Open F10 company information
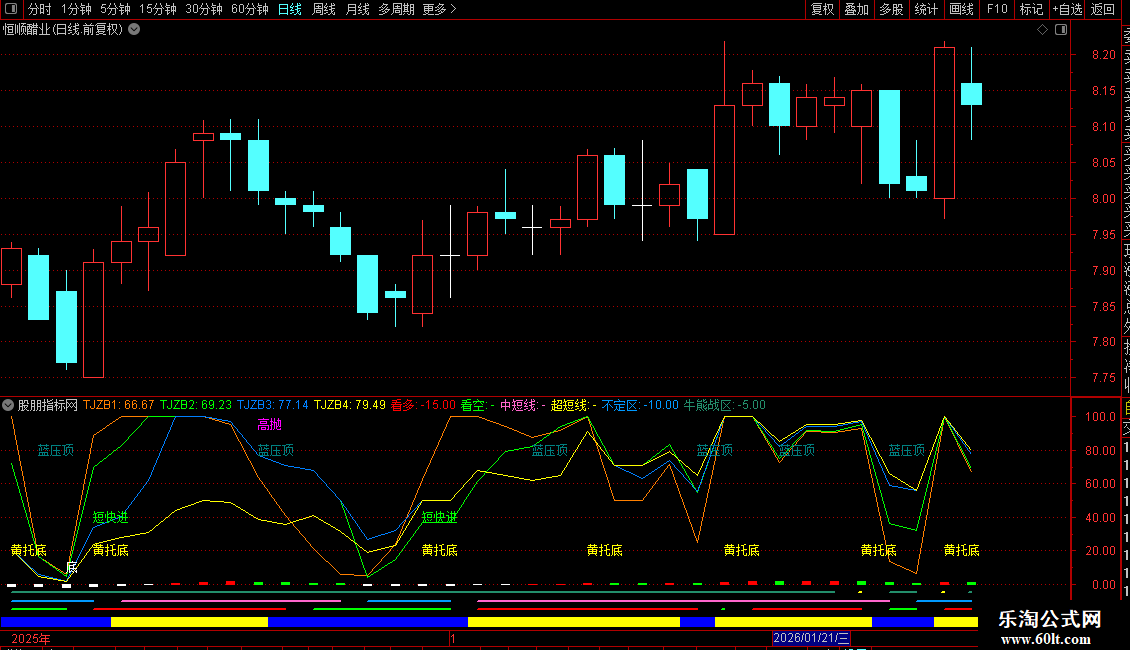Viewport: 1130px width, 650px height. coord(997,9)
